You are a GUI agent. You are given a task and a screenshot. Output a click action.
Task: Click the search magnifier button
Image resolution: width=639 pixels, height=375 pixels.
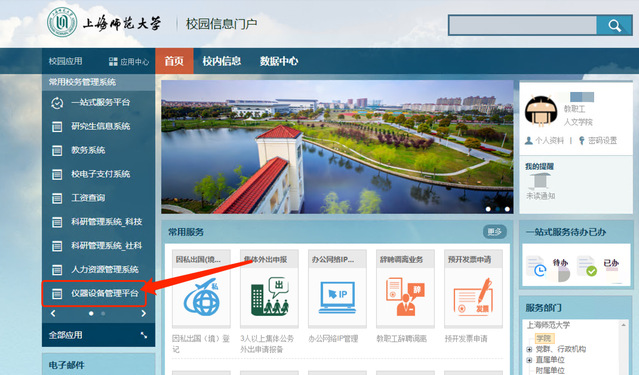click(615, 26)
